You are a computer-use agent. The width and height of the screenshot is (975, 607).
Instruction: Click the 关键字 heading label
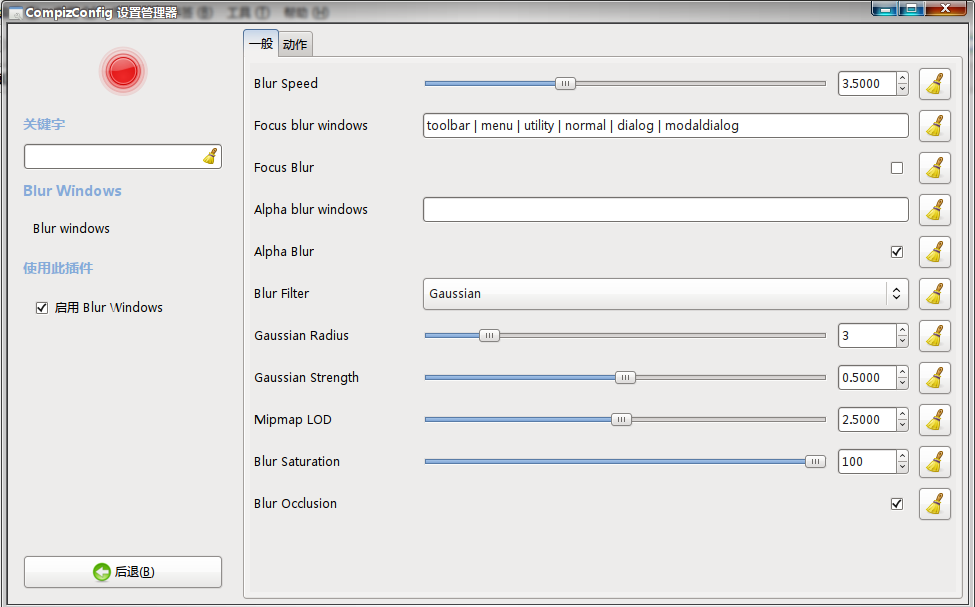click(x=44, y=124)
